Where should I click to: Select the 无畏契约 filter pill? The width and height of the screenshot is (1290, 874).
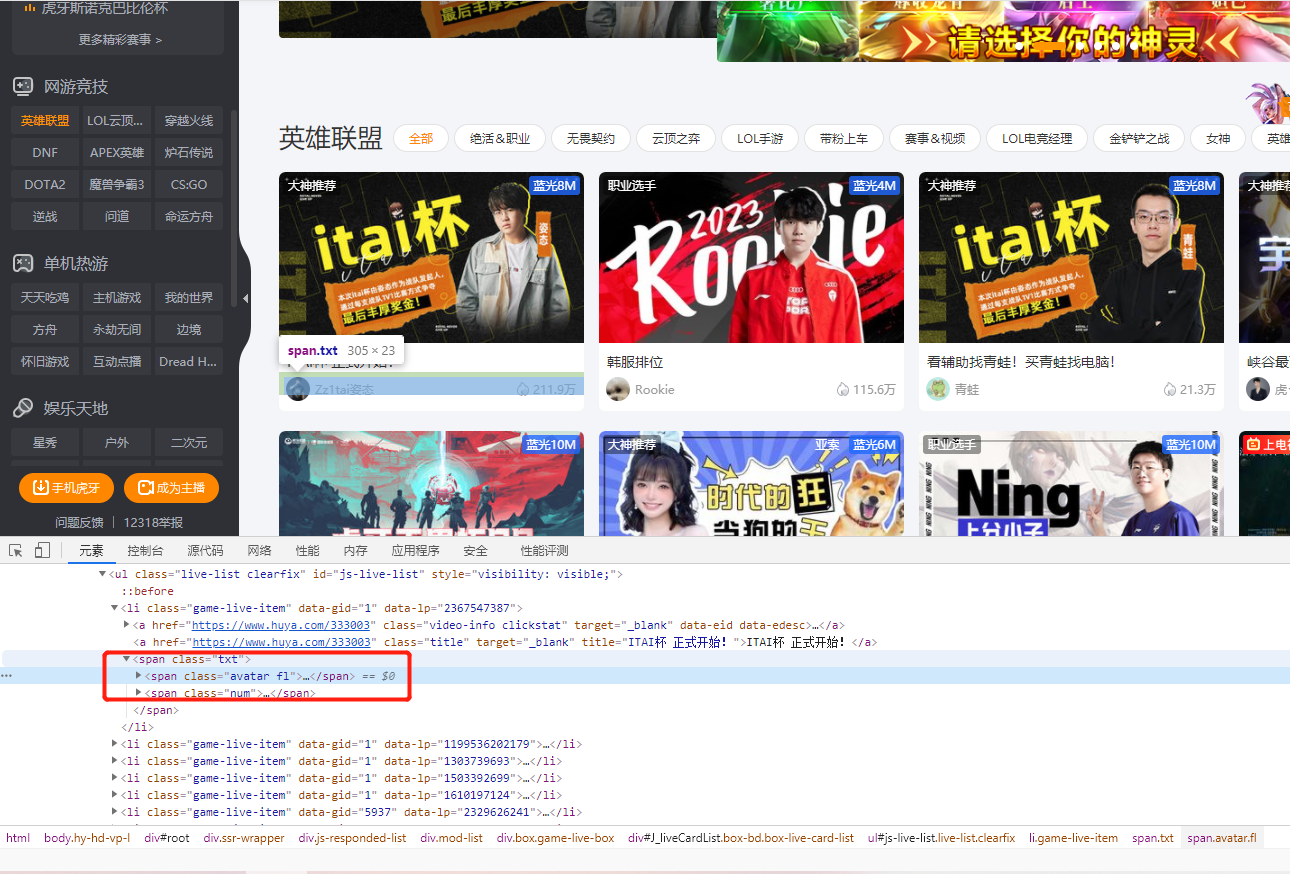pyautogui.click(x=591, y=138)
